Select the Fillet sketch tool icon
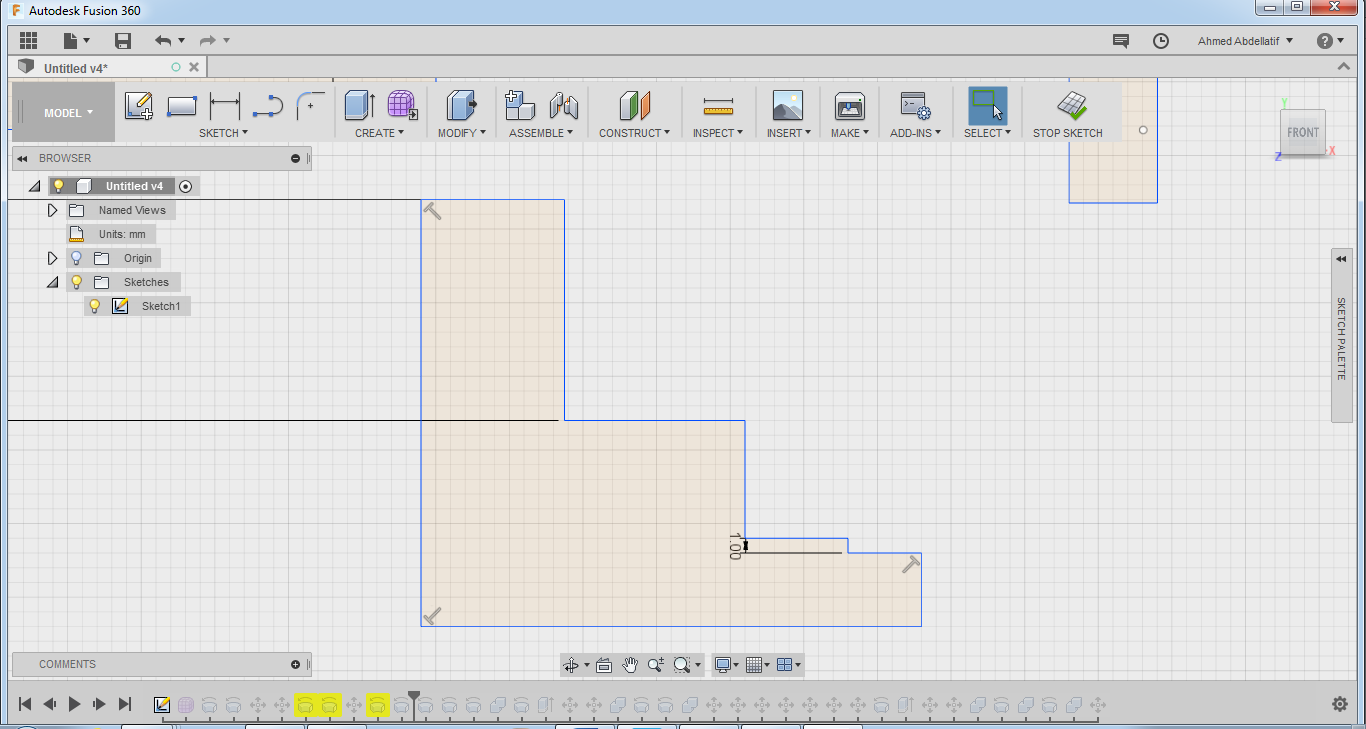This screenshot has width=1366, height=729. pos(310,104)
